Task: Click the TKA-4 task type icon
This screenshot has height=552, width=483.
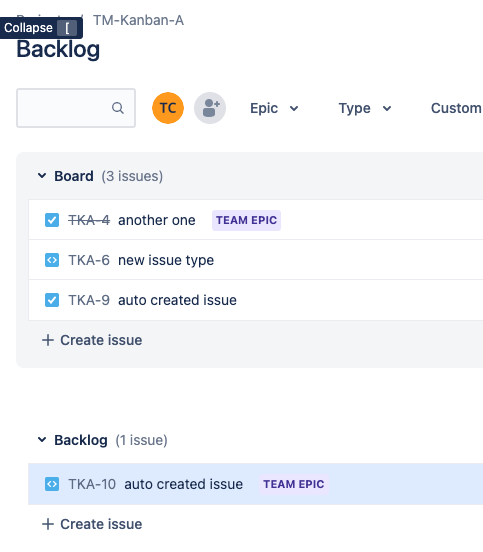Action: click(52, 220)
